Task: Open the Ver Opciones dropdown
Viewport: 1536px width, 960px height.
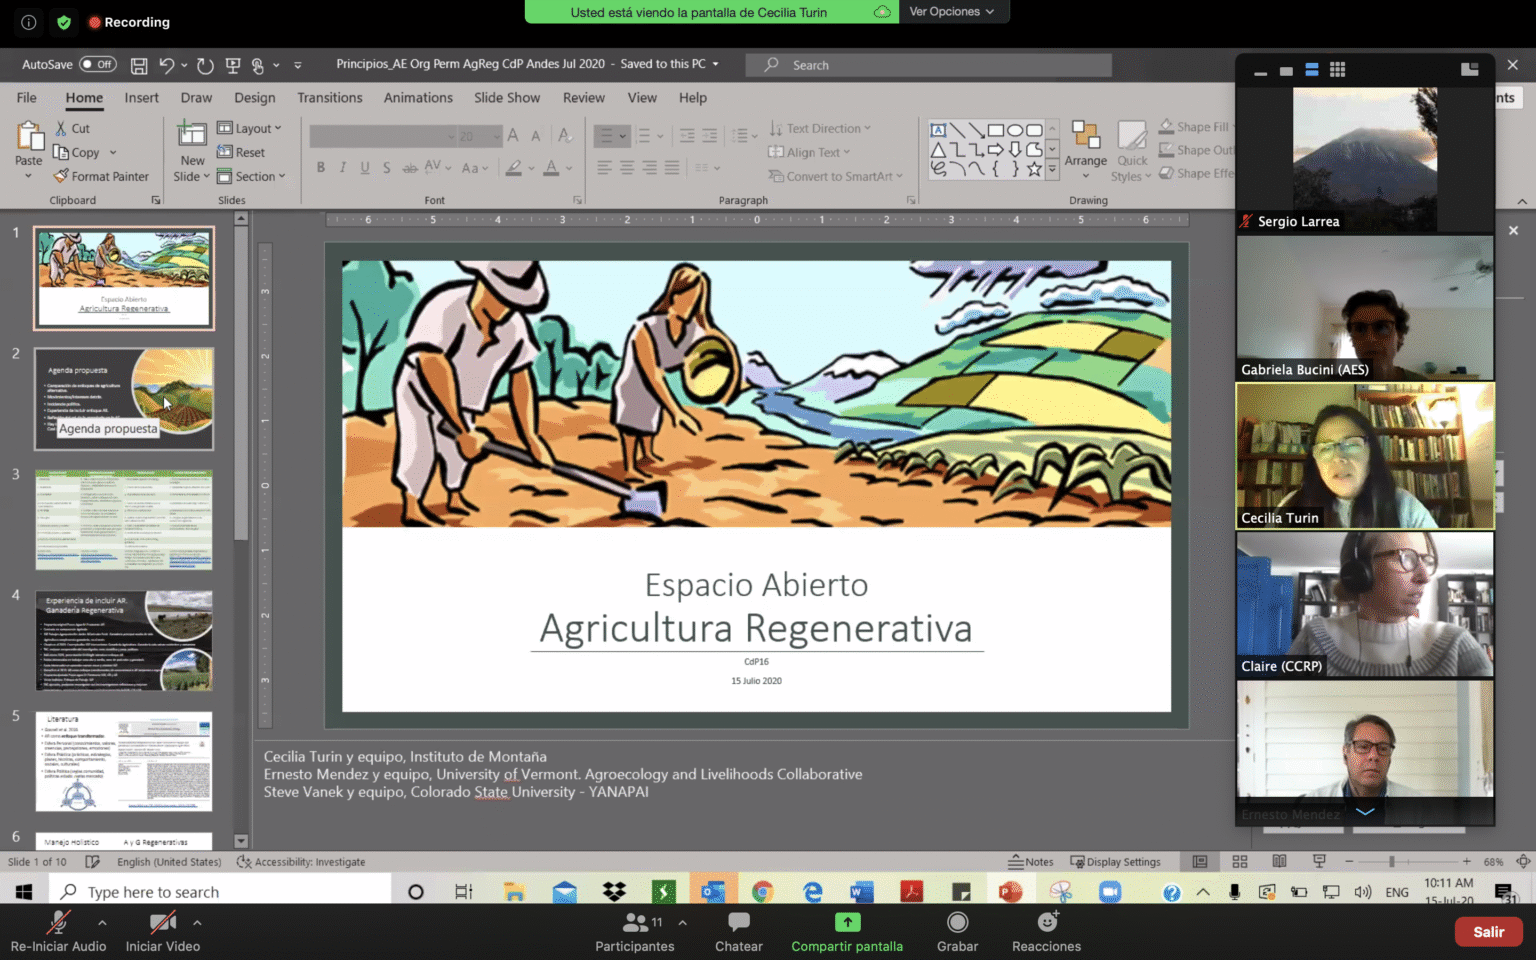Action: 951,12
